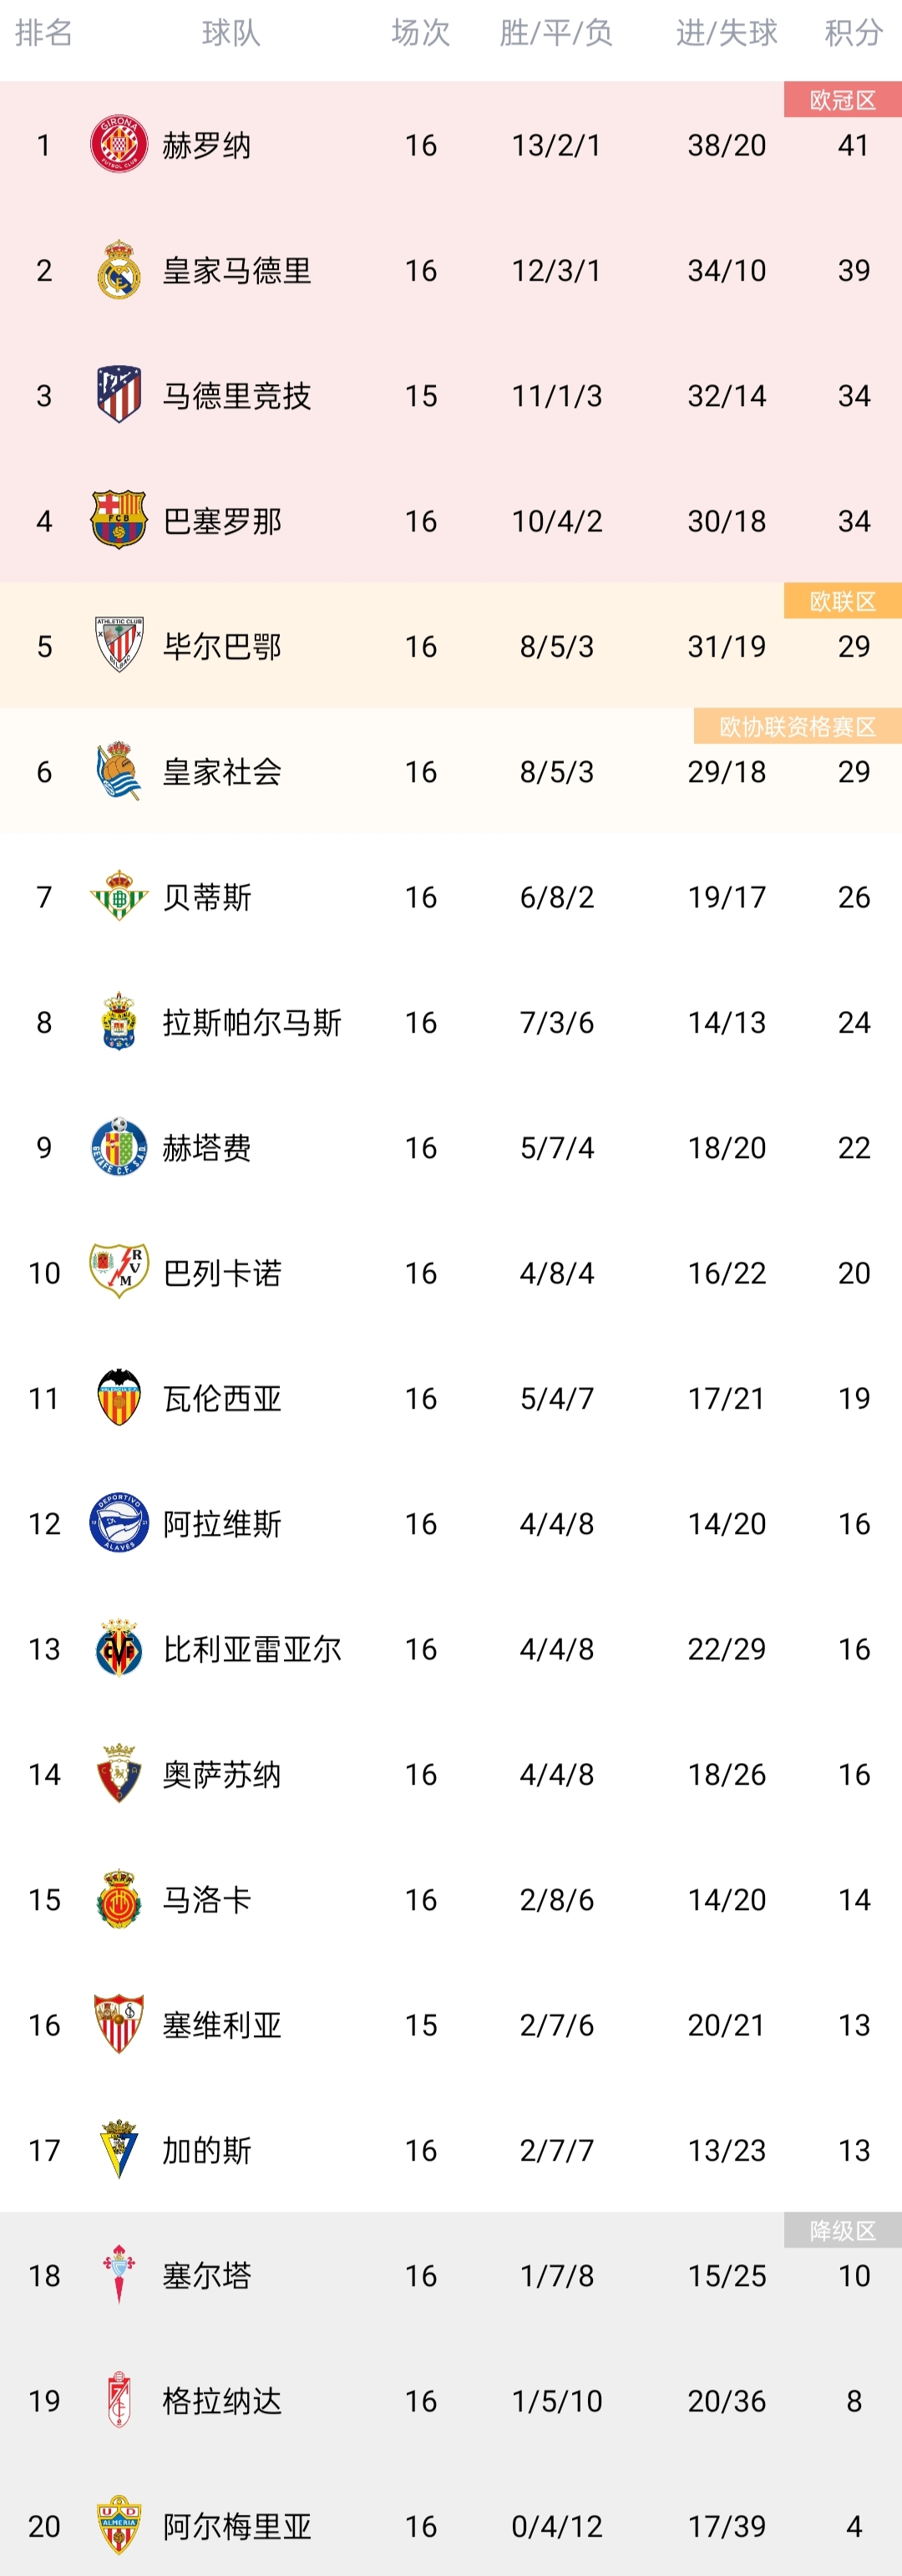Select the FC Barcelona crest icon

point(119,520)
